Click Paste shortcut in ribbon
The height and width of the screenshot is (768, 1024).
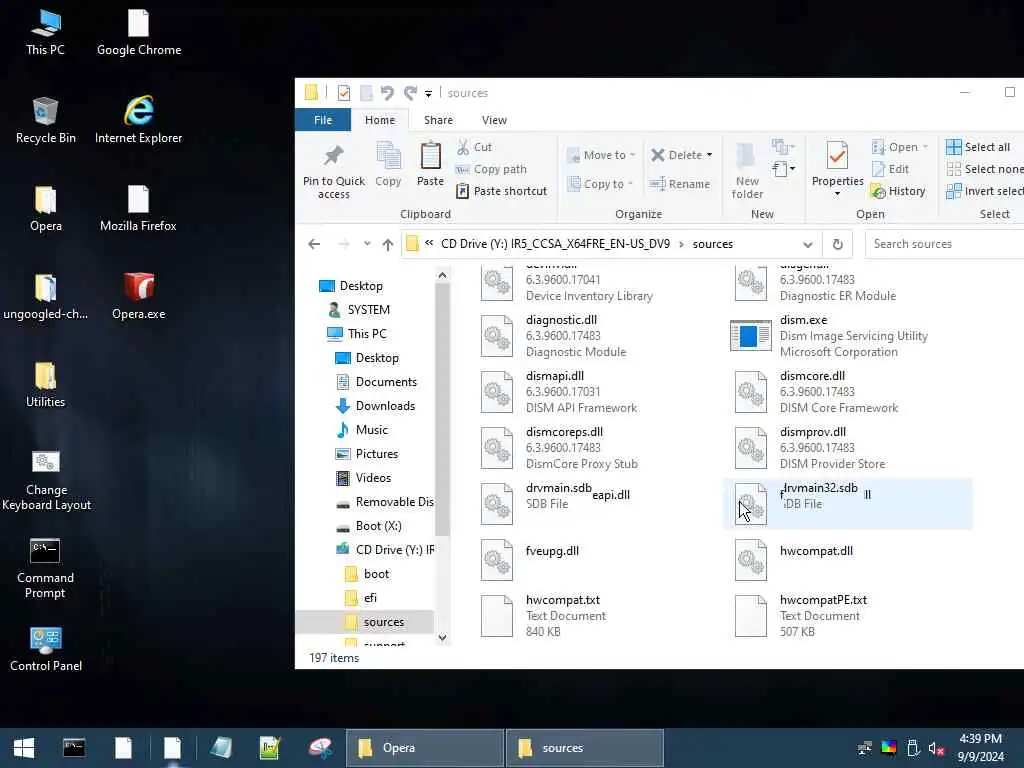(x=502, y=191)
